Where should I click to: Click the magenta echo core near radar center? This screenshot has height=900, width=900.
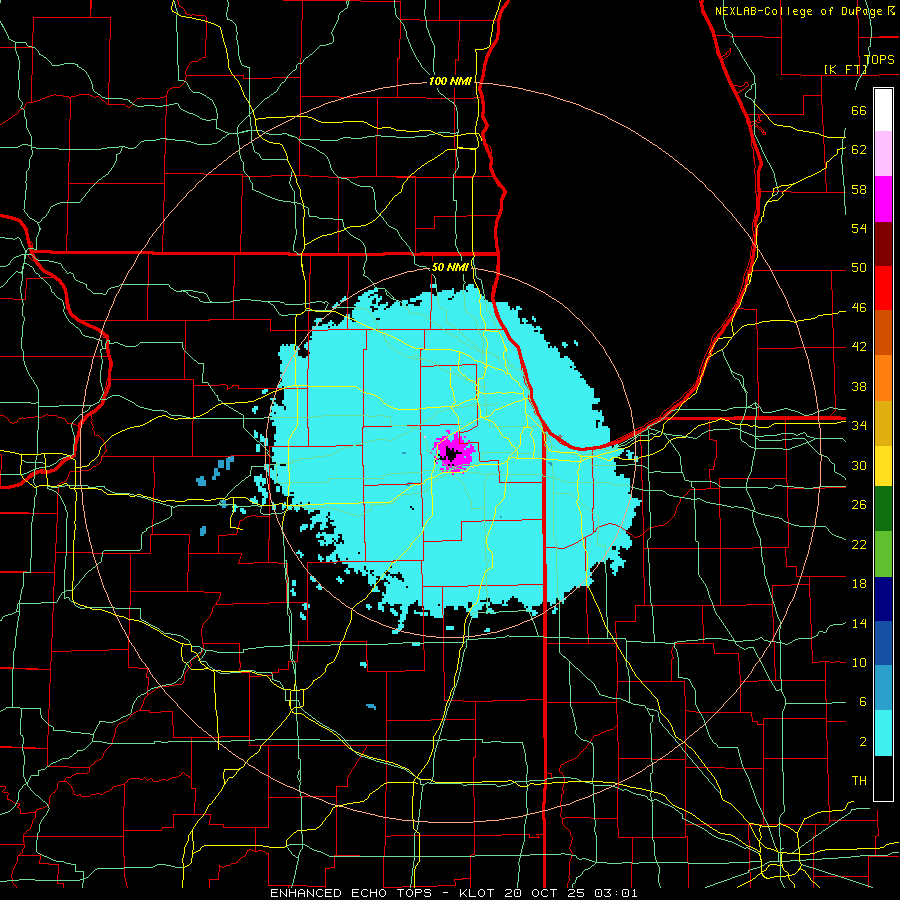point(455,453)
